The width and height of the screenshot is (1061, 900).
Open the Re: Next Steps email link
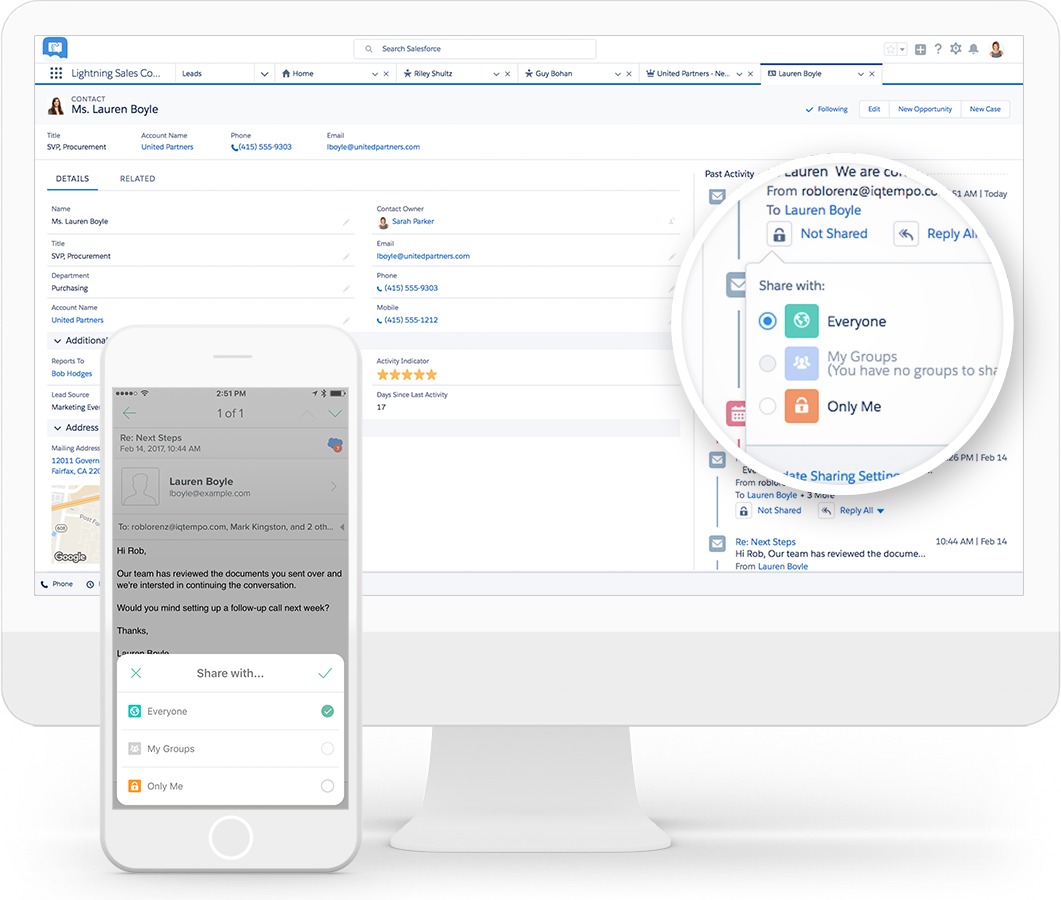coord(765,542)
